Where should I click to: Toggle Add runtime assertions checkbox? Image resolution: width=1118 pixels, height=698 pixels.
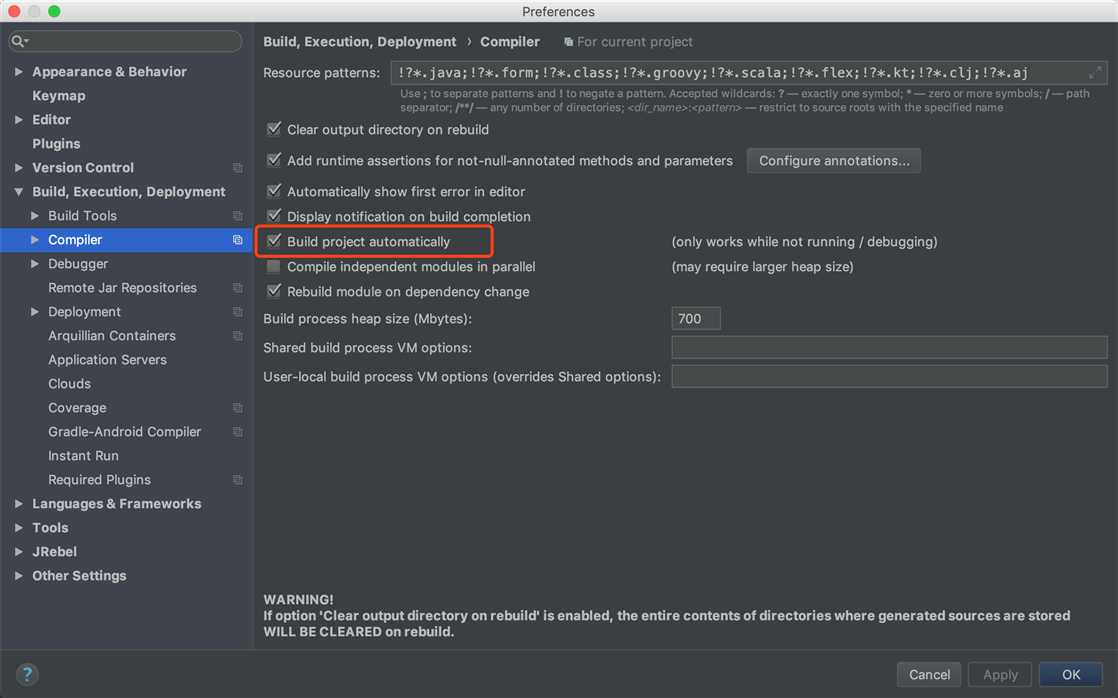(274, 160)
